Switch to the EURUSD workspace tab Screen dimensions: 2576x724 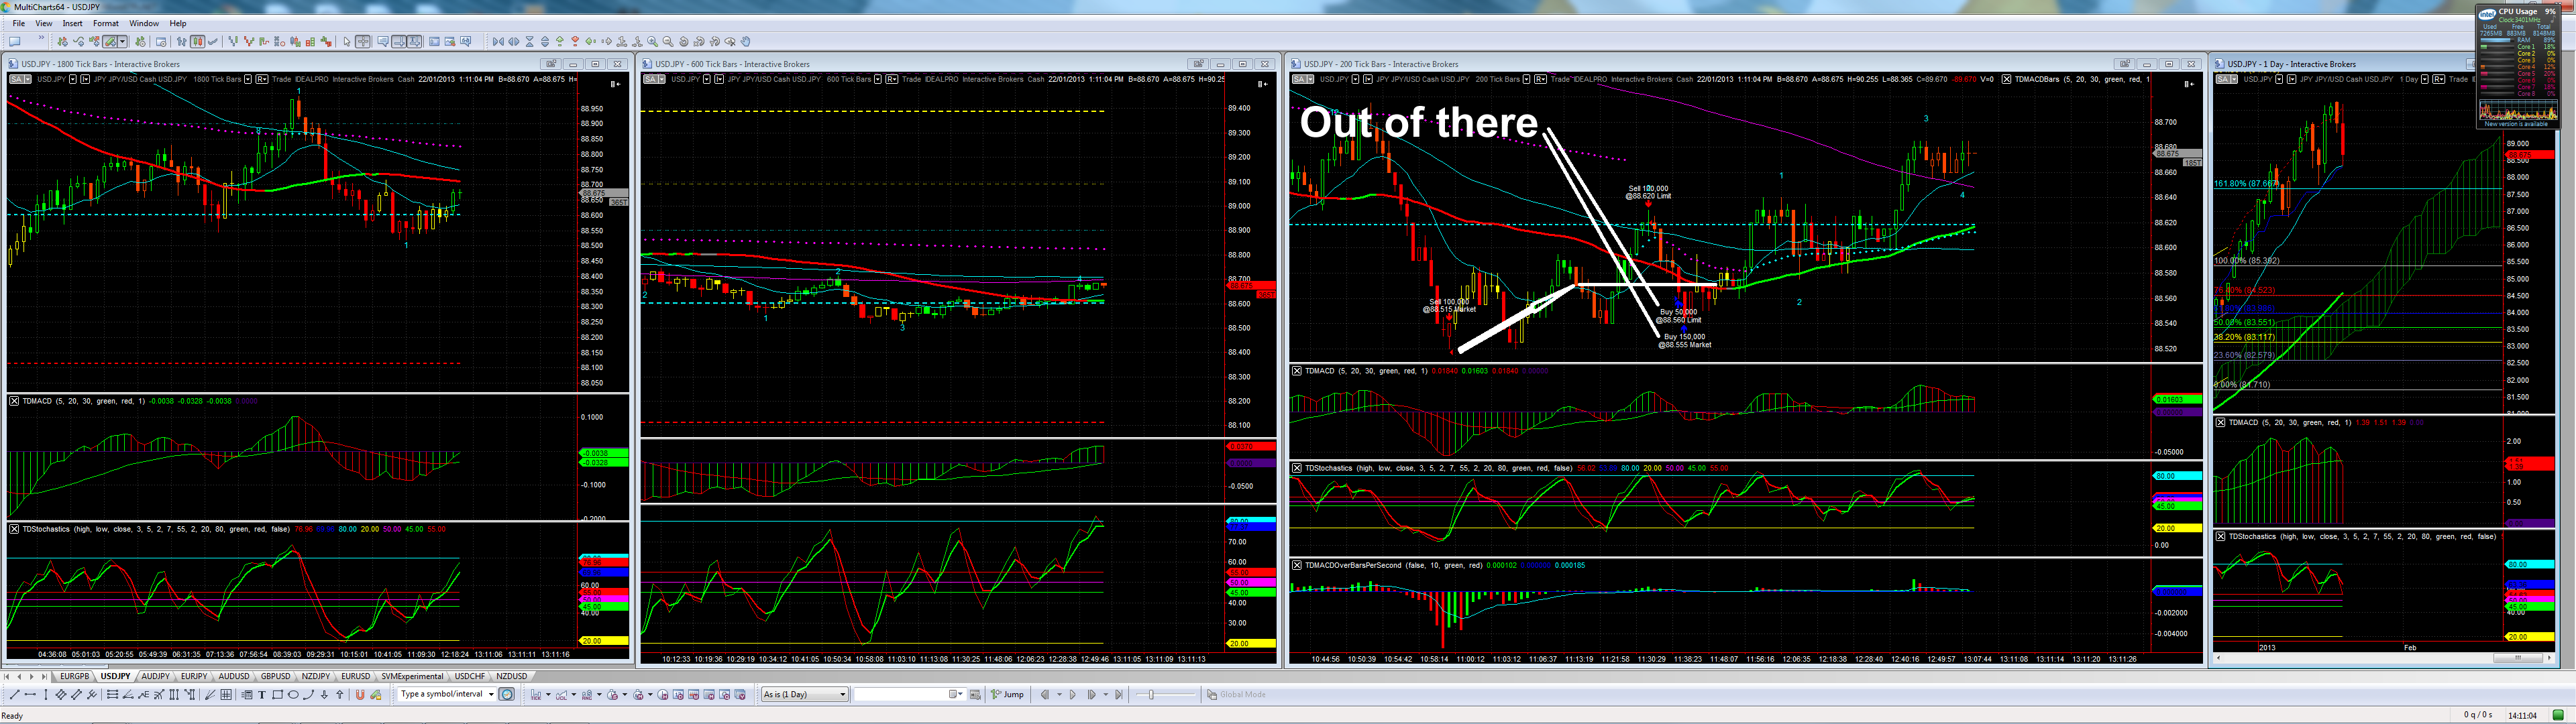pos(355,677)
